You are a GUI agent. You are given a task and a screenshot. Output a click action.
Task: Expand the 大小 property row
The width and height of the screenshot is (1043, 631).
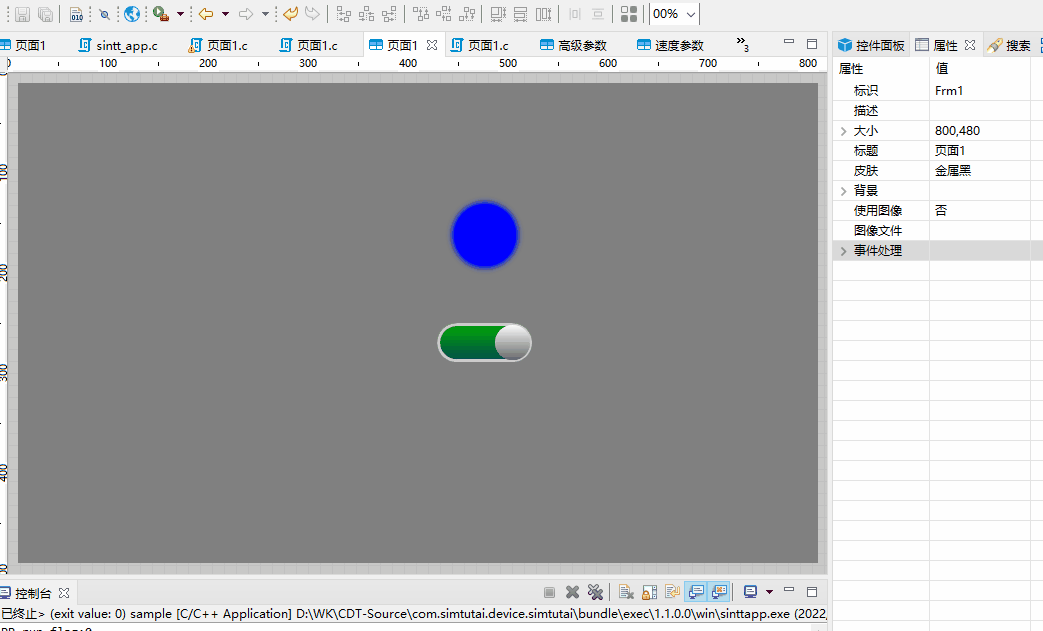pos(843,130)
